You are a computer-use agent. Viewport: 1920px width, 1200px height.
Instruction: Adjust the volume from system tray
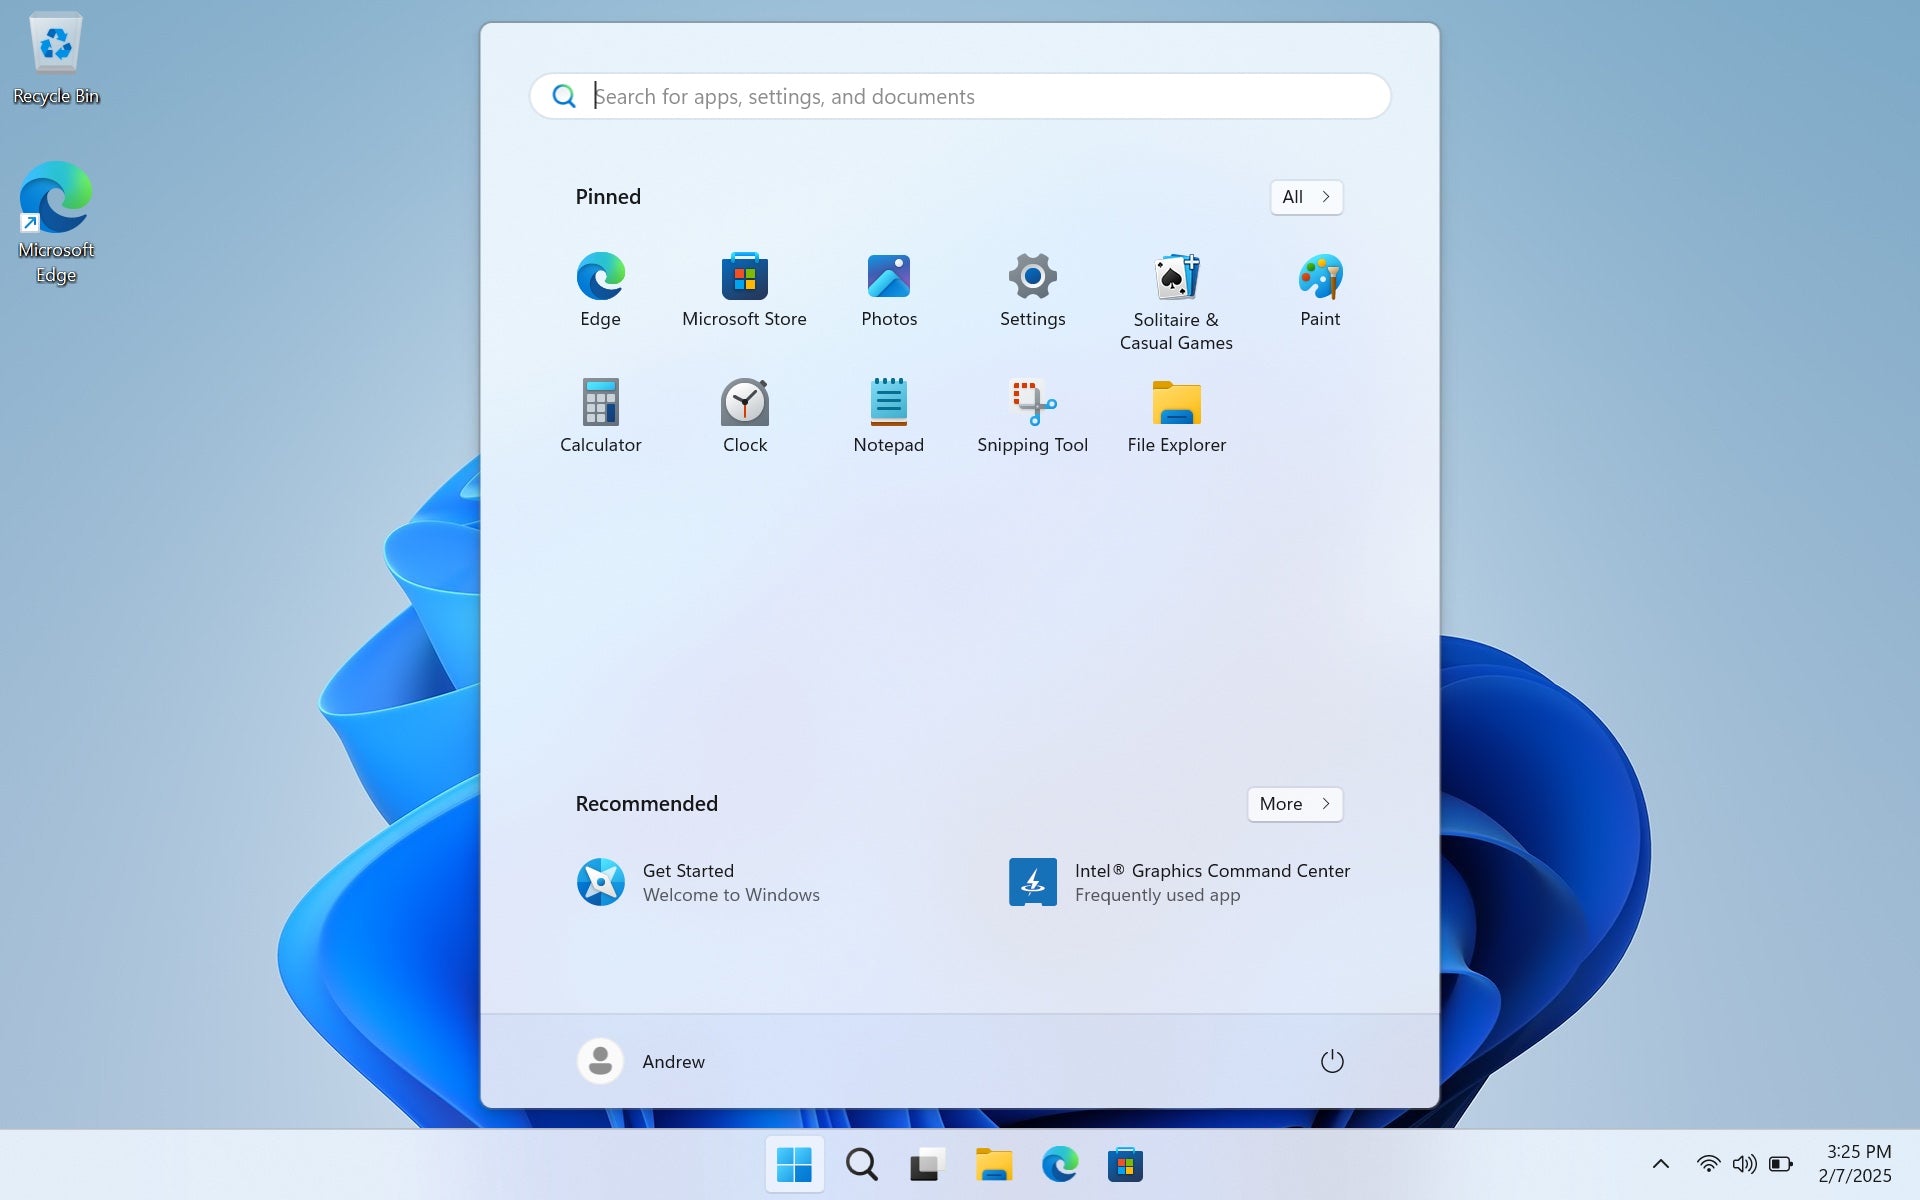click(x=1744, y=1163)
